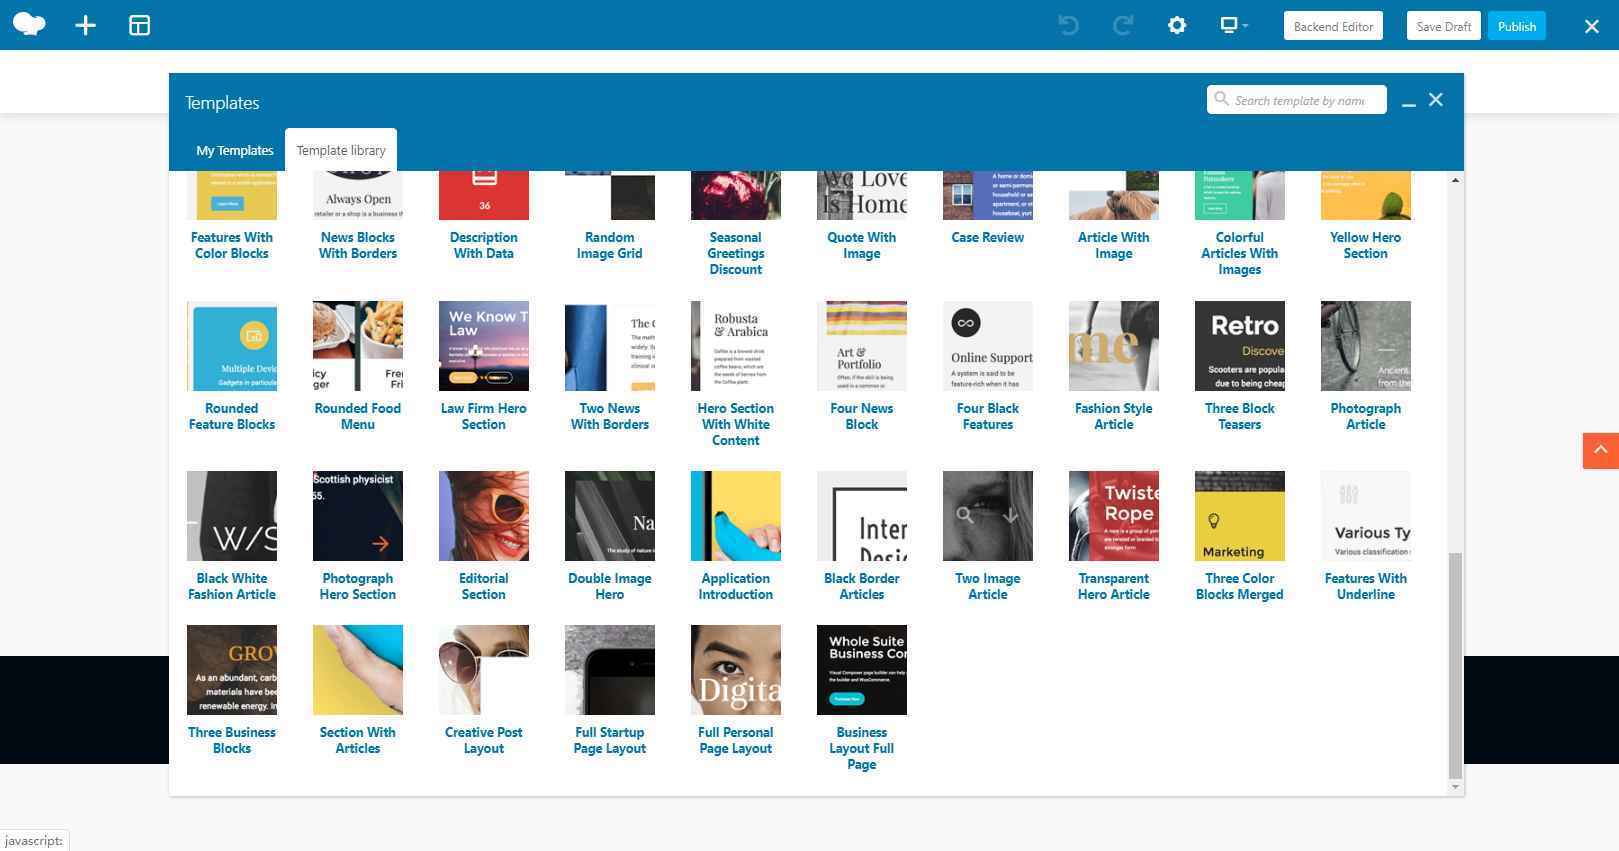The width and height of the screenshot is (1619, 851).
Task: Click Three Business Blocks thumbnail
Action: (232, 670)
